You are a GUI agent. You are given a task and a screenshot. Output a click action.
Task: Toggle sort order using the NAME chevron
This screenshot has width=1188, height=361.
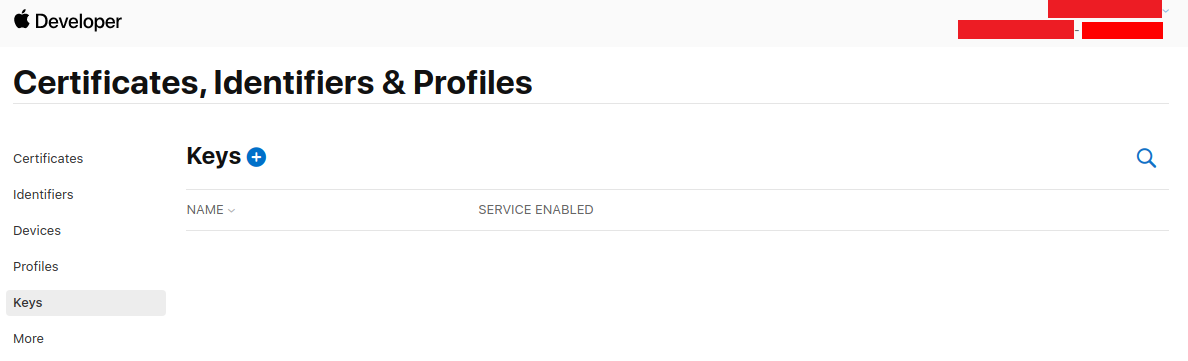coord(231,211)
